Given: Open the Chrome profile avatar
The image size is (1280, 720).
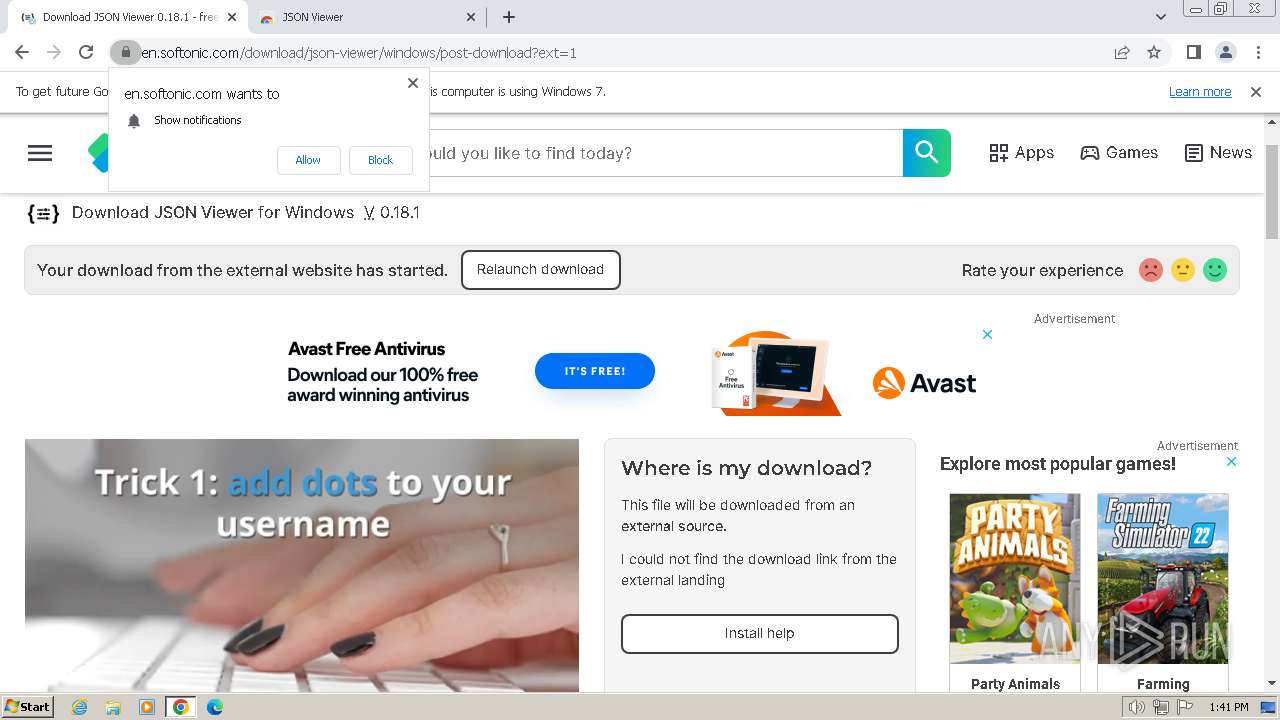Looking at the screenshot, I should pos(1225,52).
